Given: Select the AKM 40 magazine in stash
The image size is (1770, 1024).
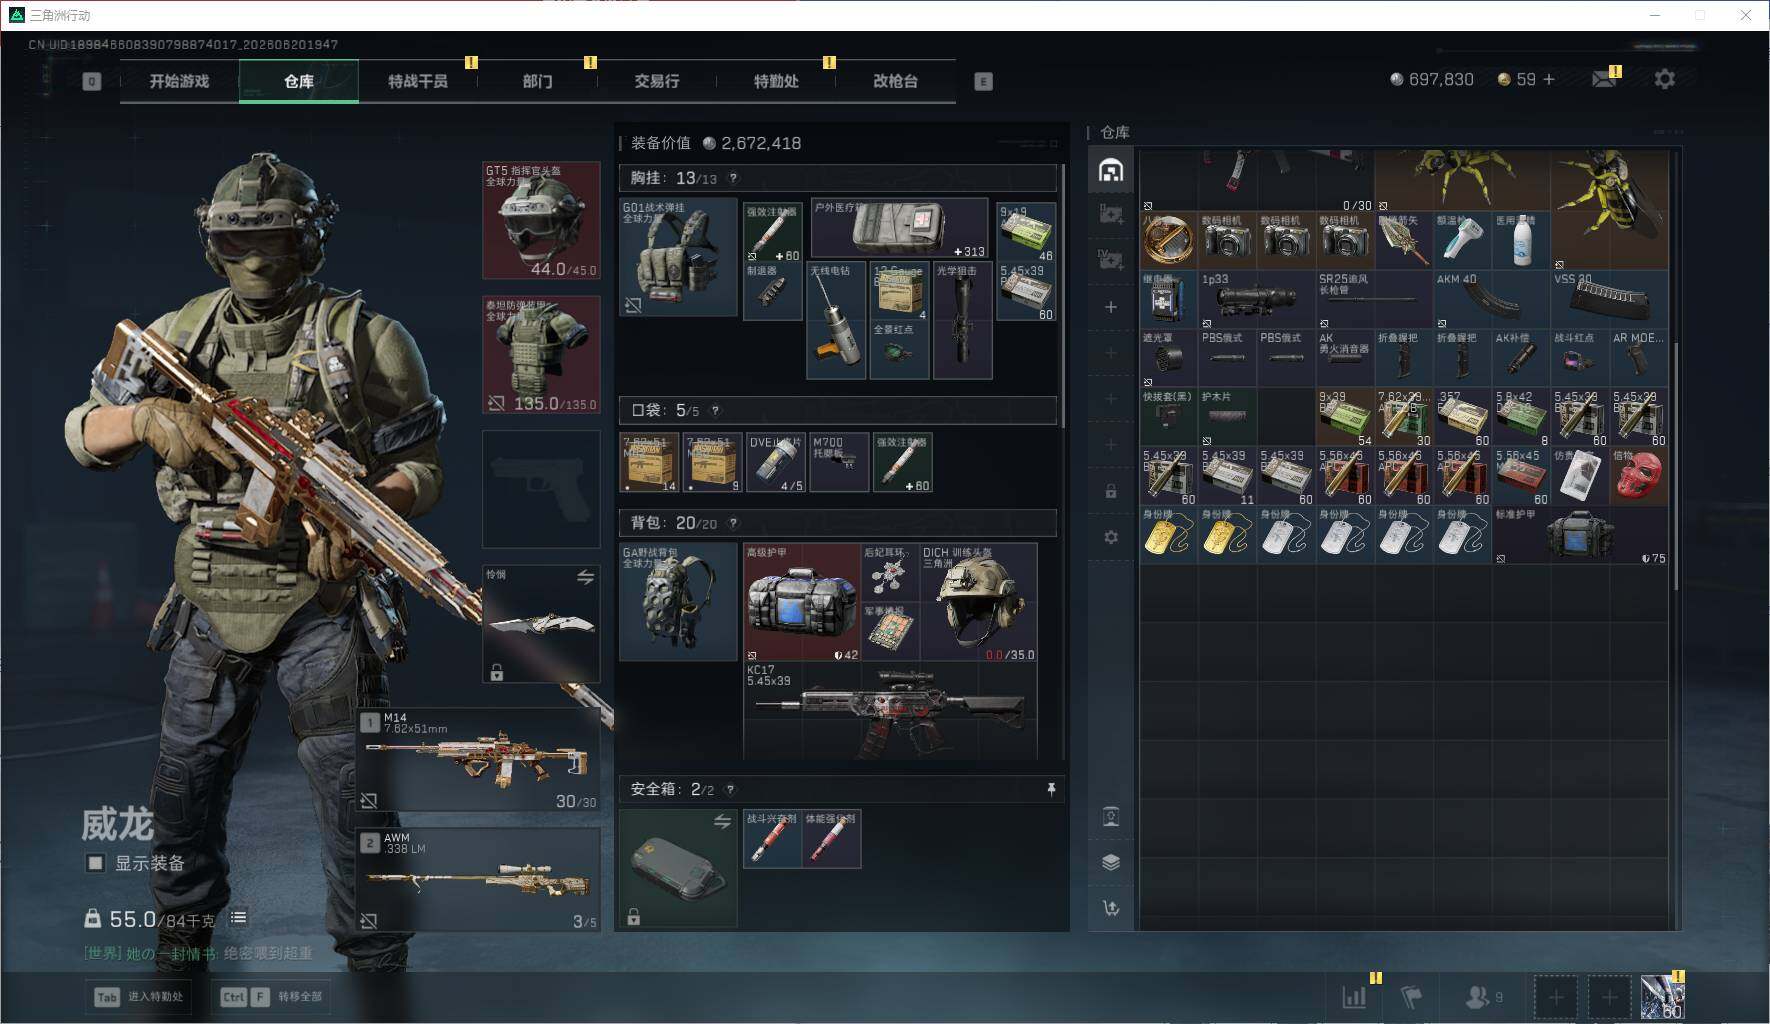Looking at the screenshot, I should click(x=1491, y=299).
